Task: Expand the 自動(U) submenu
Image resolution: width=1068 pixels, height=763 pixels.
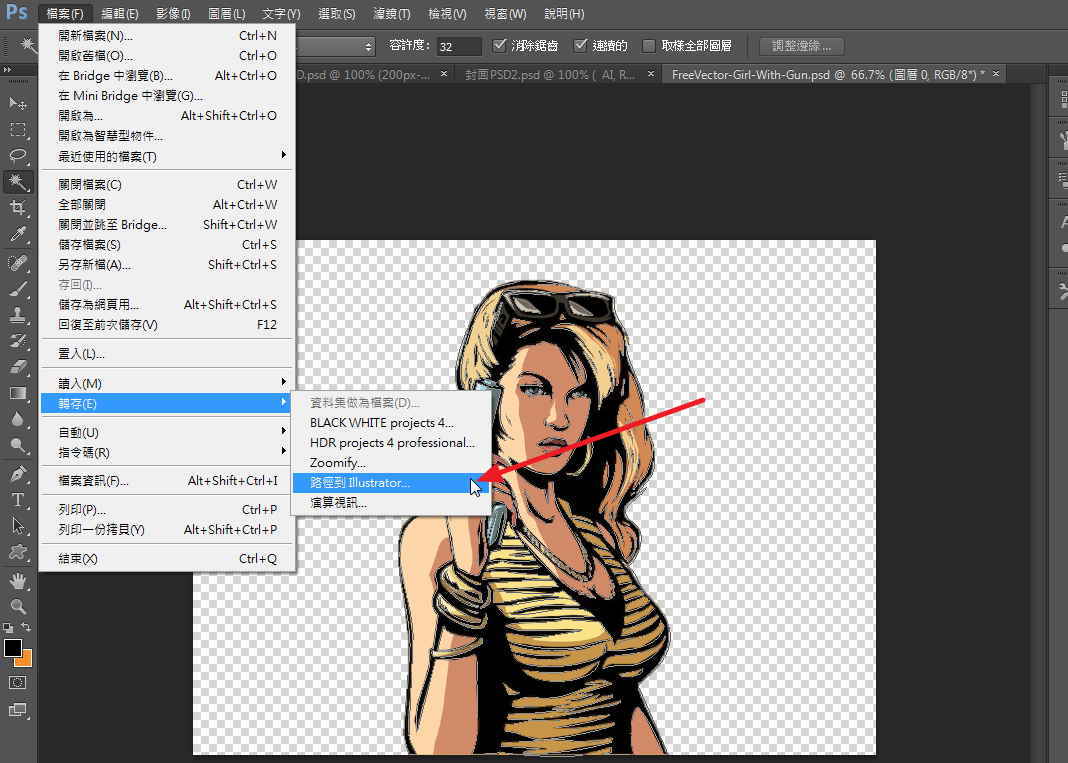Action: coord(167,433)
